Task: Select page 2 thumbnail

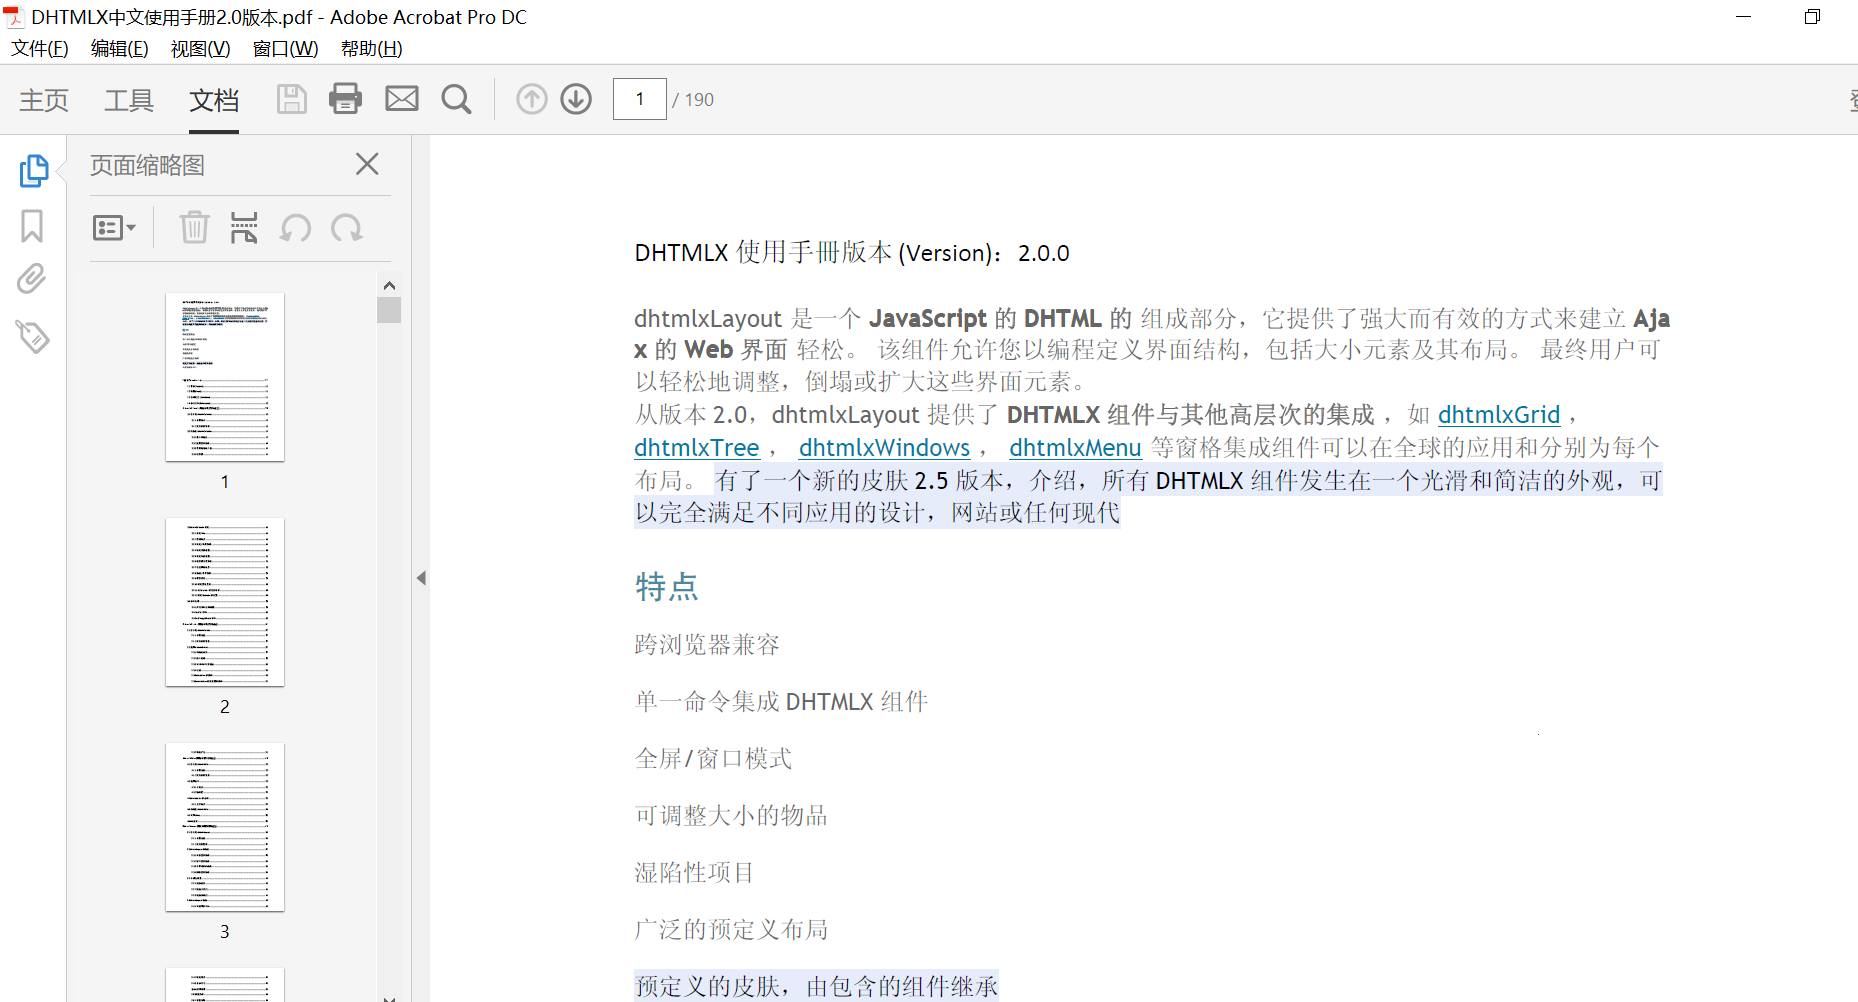Action: point(225,602)
